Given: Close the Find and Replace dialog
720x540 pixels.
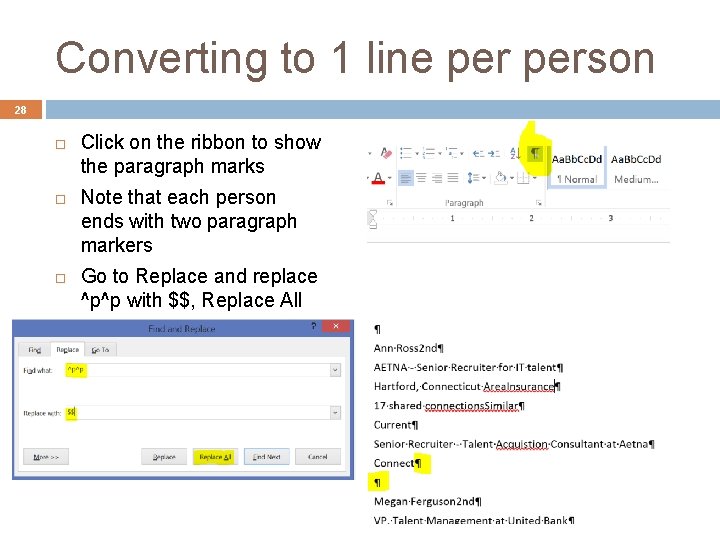Looking at the screenshot, I should [x=336, y=326].
